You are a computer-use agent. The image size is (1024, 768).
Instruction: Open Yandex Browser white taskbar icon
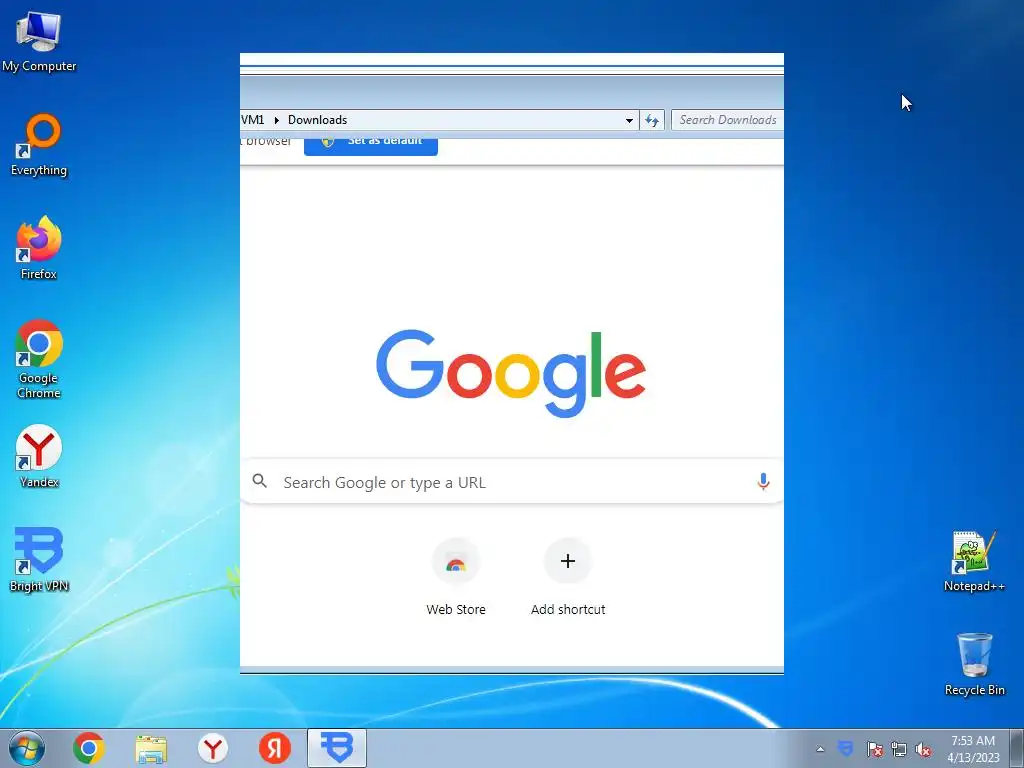tap(213, 748)
